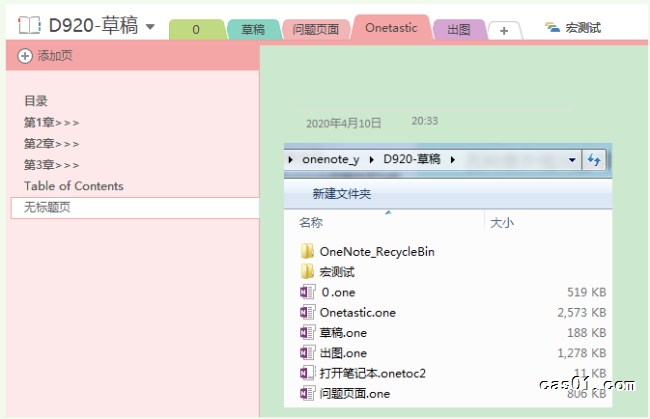Click the refresh icon in address bar
This screenshot has width=650, height=419.
(594, 160)
